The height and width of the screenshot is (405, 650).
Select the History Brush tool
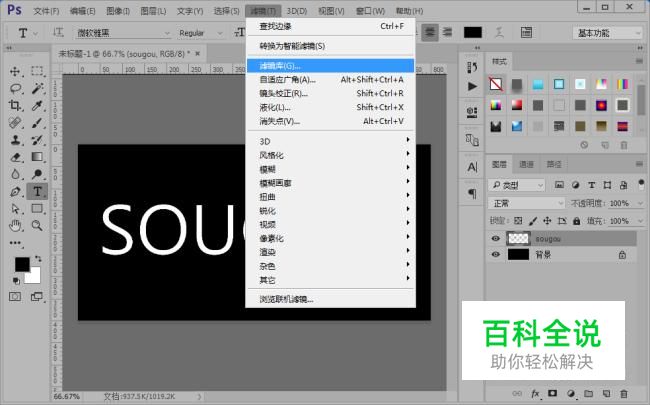pyautogui.click(x=37, y=140)
